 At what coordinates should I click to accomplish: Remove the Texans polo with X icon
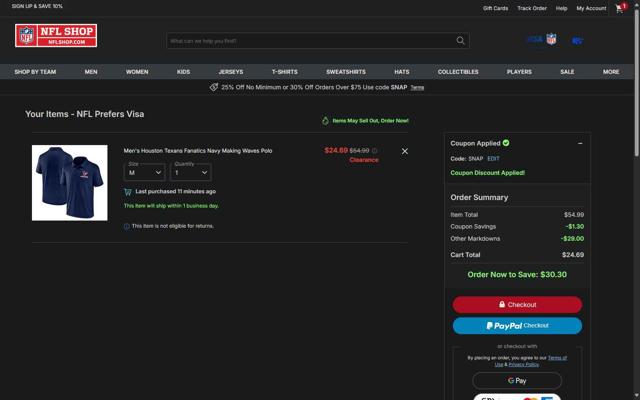point(404,151)
